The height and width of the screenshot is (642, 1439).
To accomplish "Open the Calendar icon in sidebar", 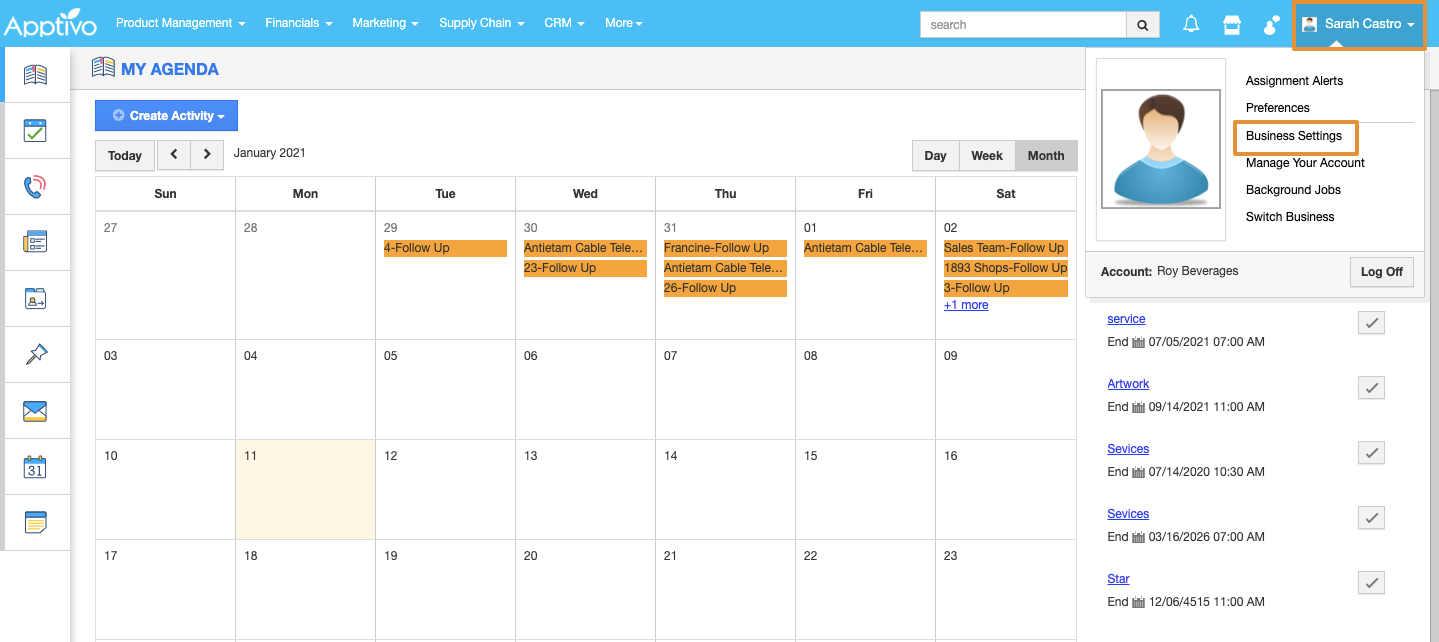I will [x=35, y=466].
